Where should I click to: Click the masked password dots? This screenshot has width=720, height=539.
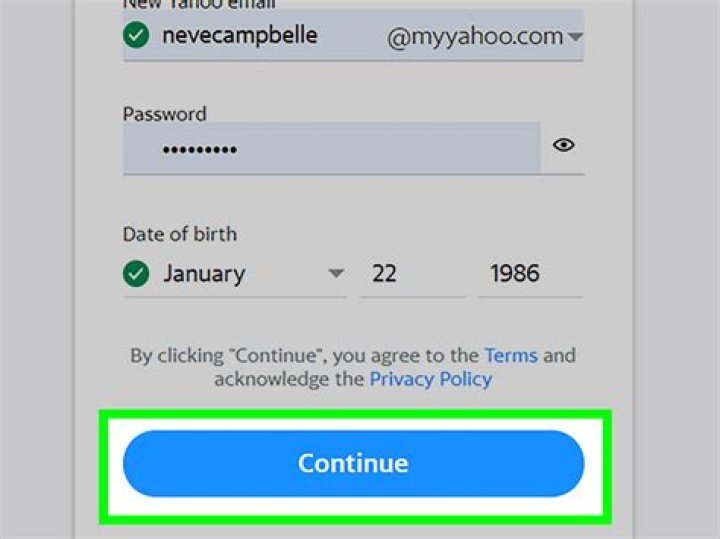coord(199,149)
